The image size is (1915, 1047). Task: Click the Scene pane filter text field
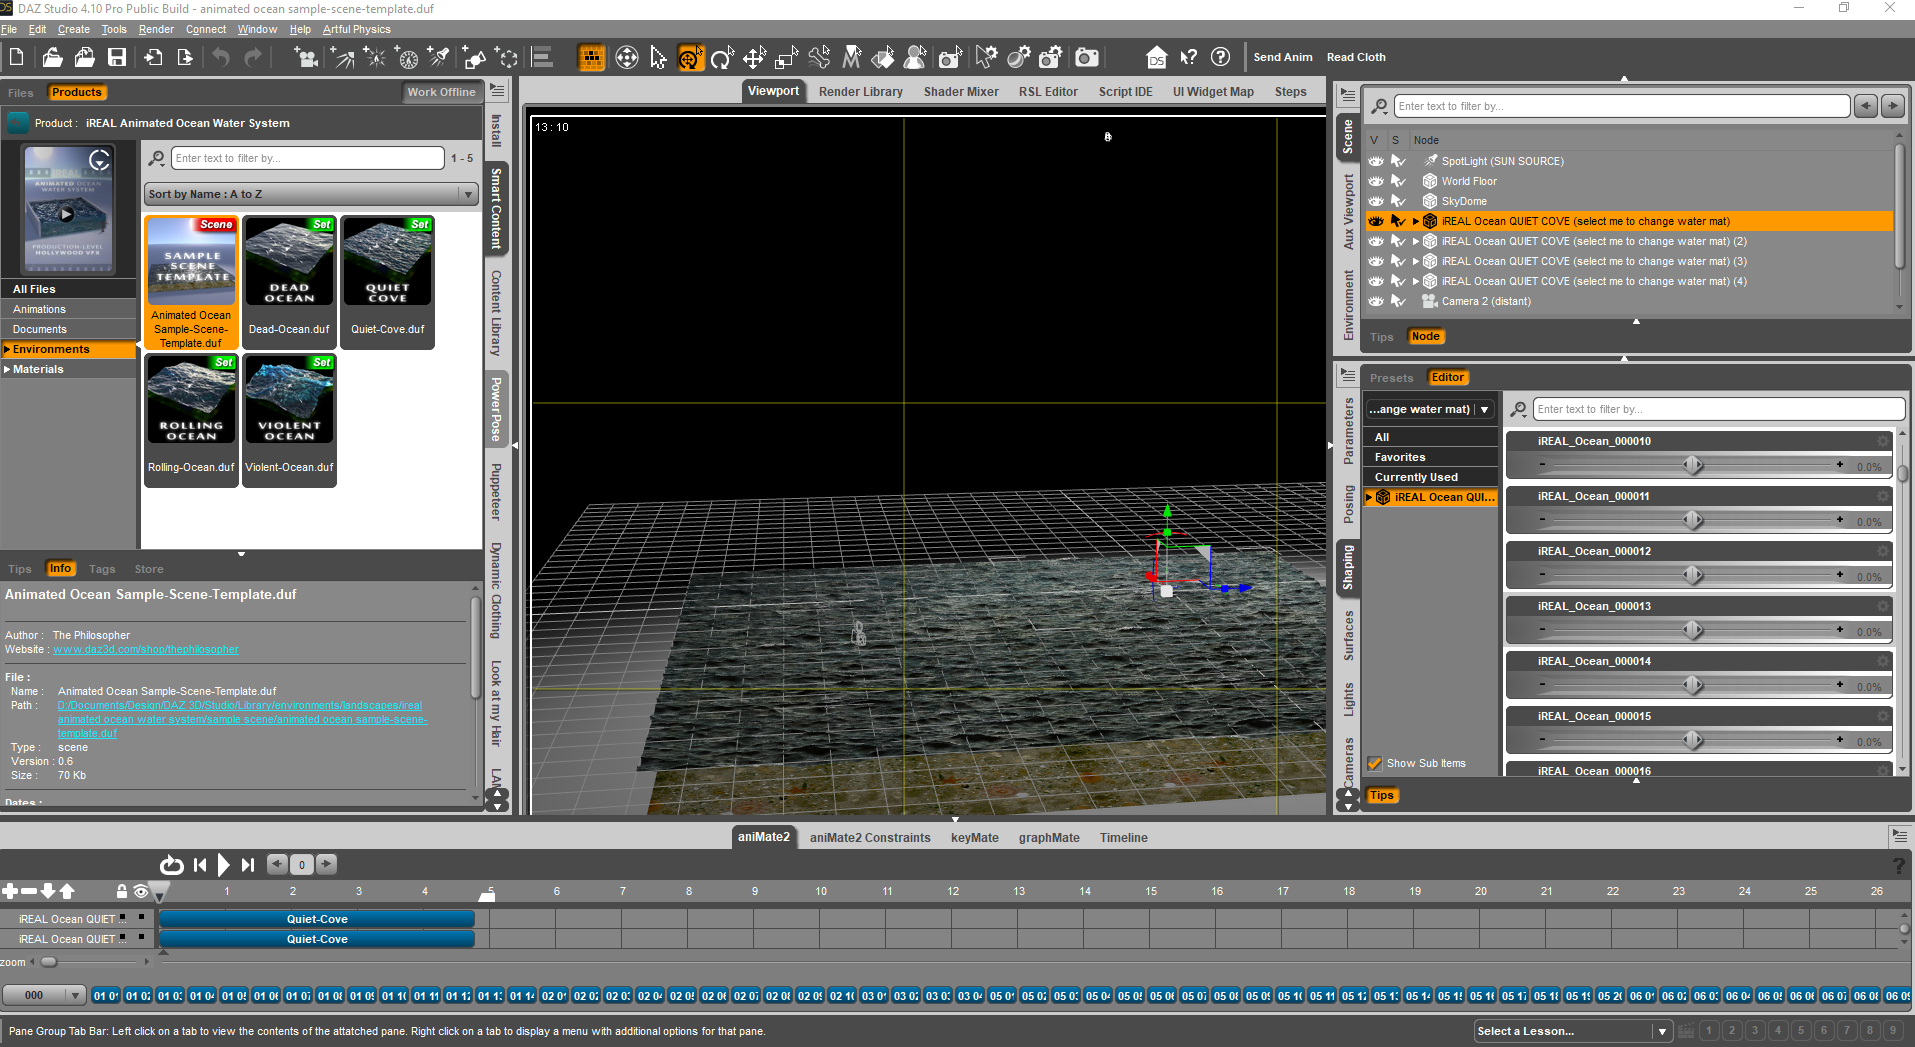tap(1621, 106)
